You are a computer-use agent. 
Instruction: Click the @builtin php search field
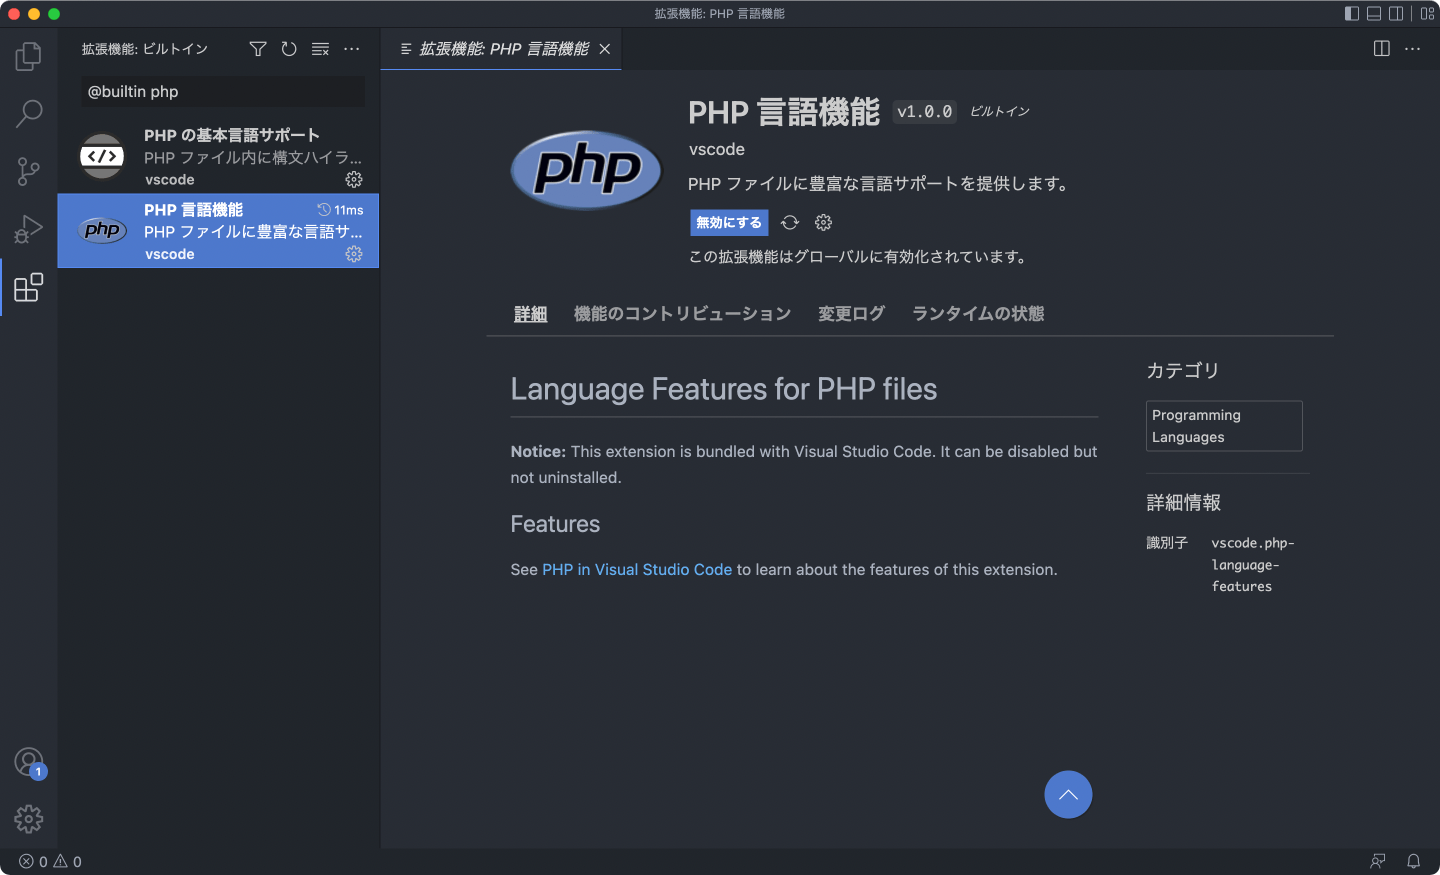click(223, 91)
